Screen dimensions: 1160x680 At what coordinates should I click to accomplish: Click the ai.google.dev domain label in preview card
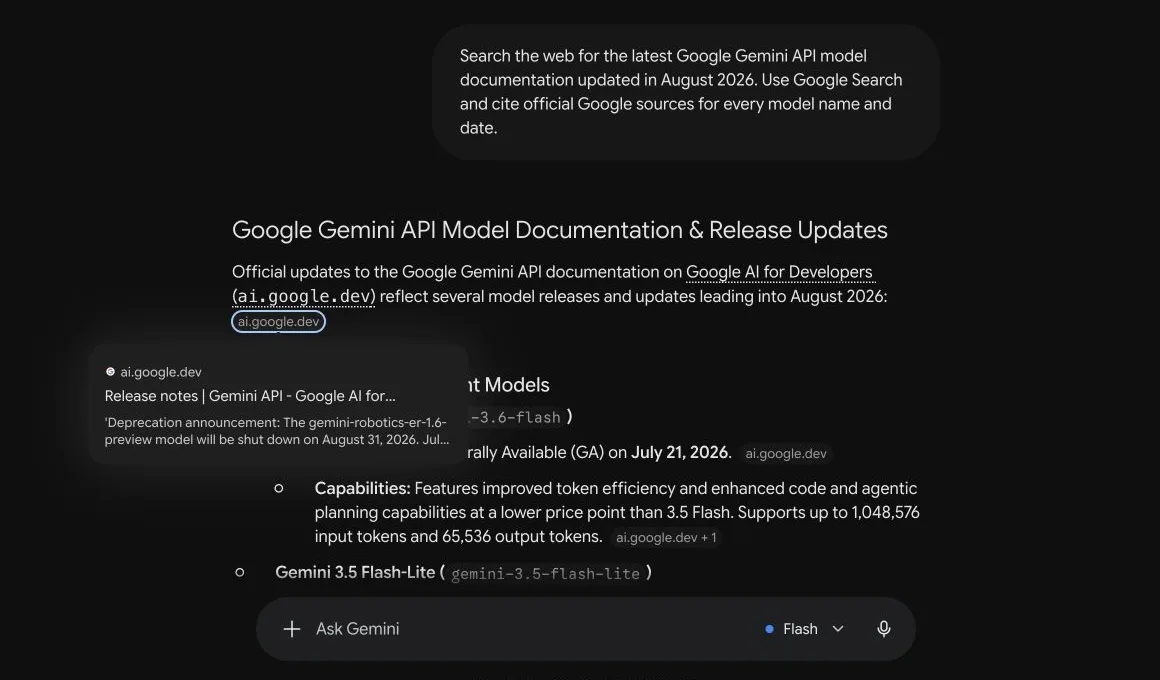pos(161,372)
